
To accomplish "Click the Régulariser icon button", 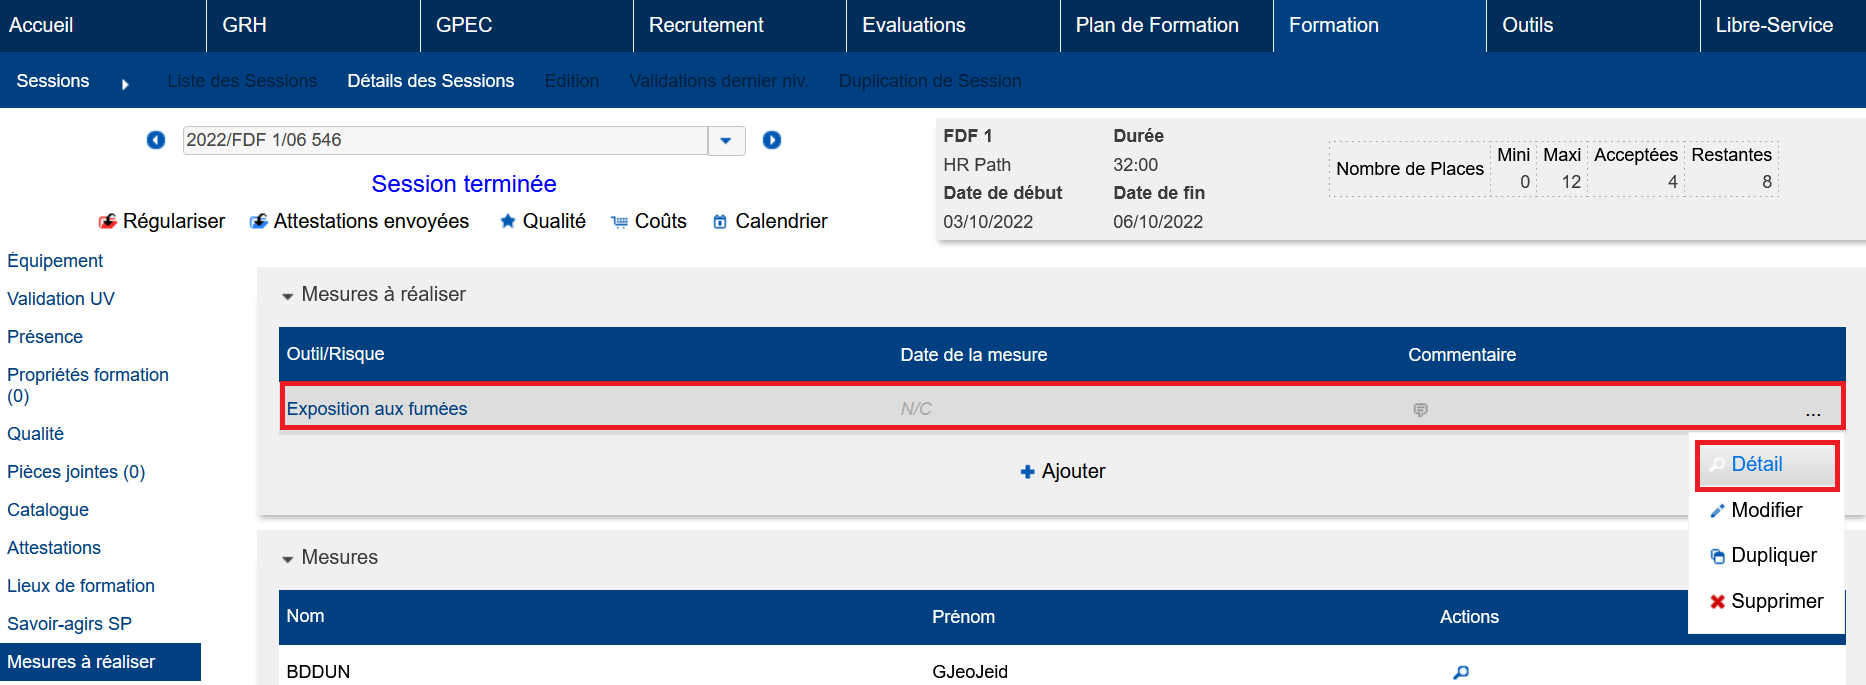I will tap(108, 222).
